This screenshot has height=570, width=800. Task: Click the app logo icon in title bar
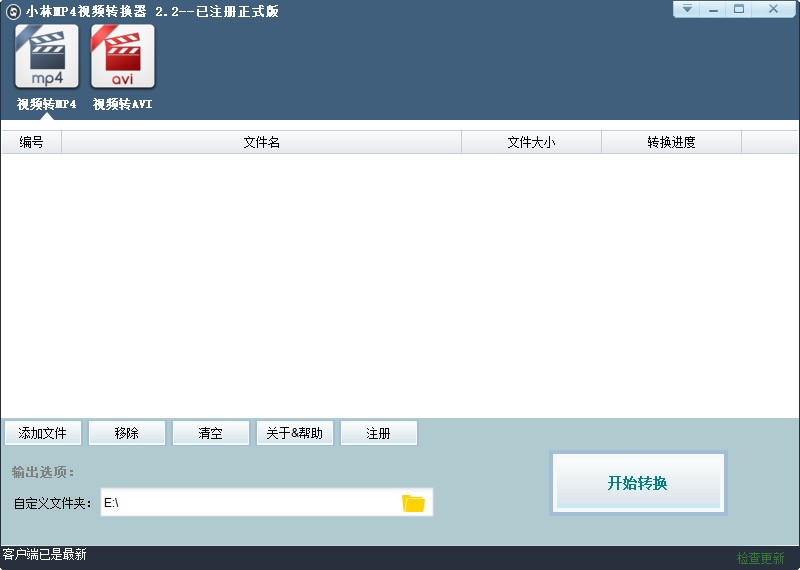13,11
